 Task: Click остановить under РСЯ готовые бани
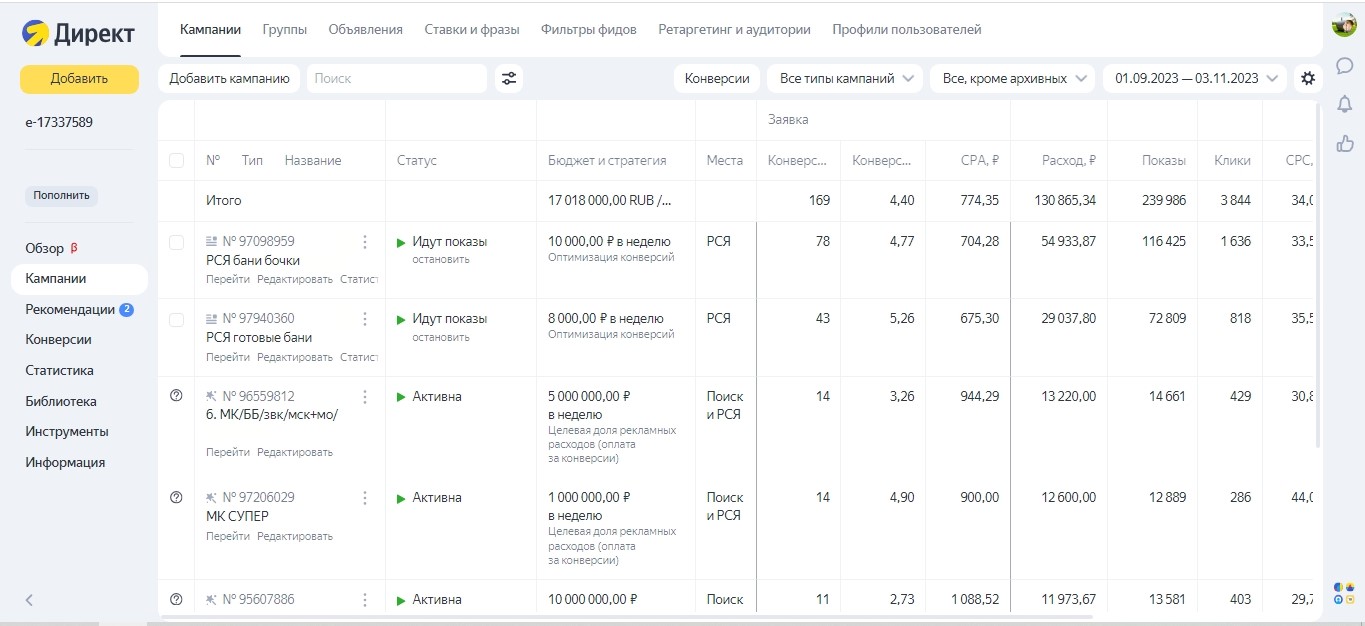click(440, 337)
